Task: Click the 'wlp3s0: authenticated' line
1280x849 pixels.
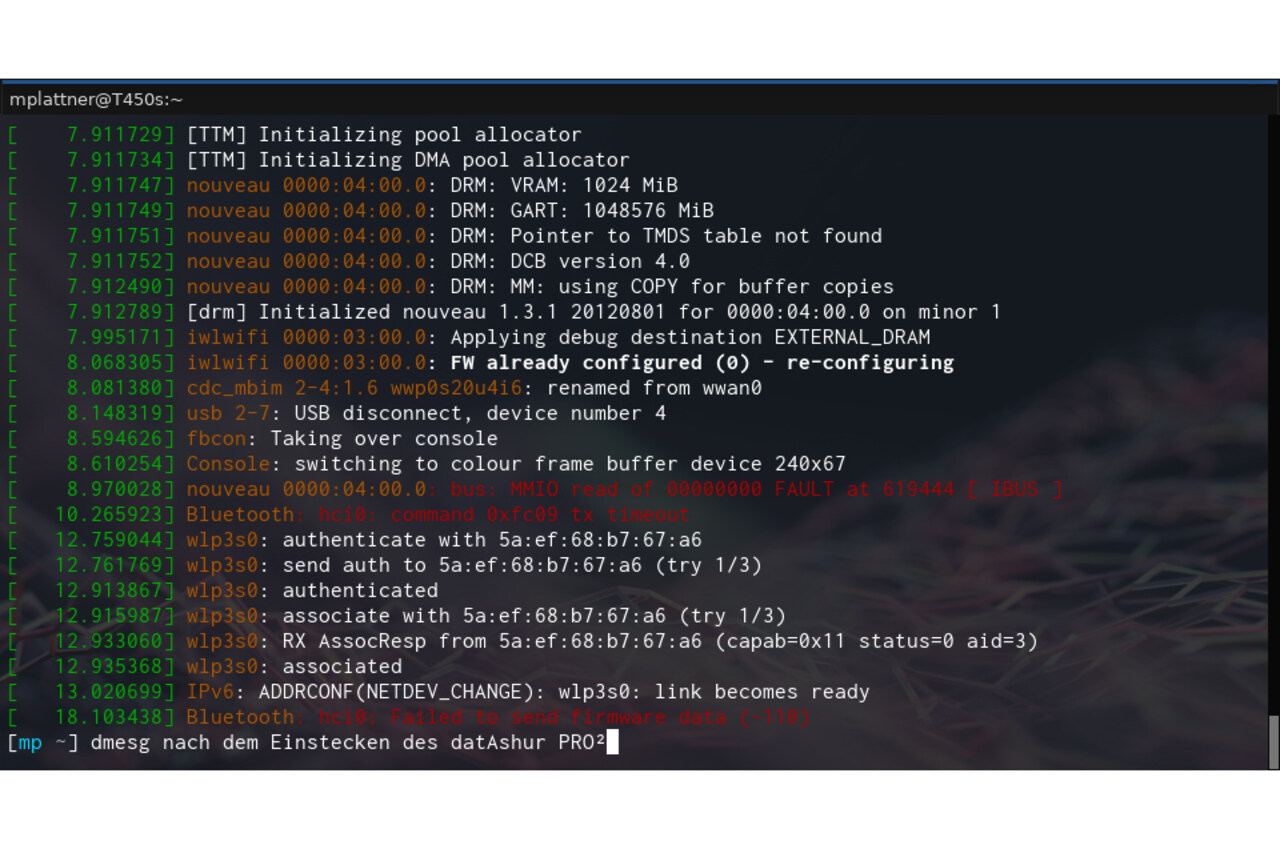Action: [x=312, y=590]
